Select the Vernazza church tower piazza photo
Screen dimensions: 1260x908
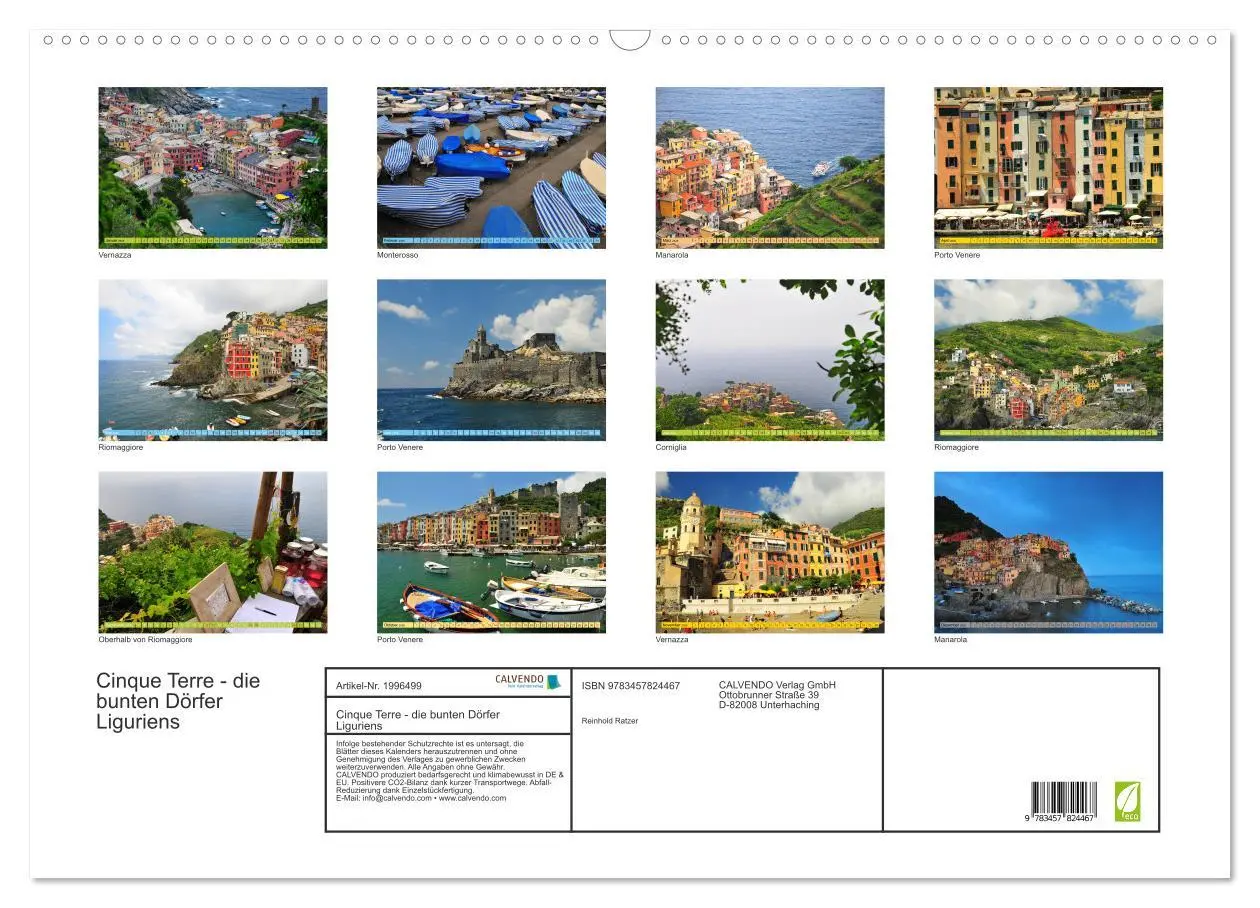pos(770,552)
